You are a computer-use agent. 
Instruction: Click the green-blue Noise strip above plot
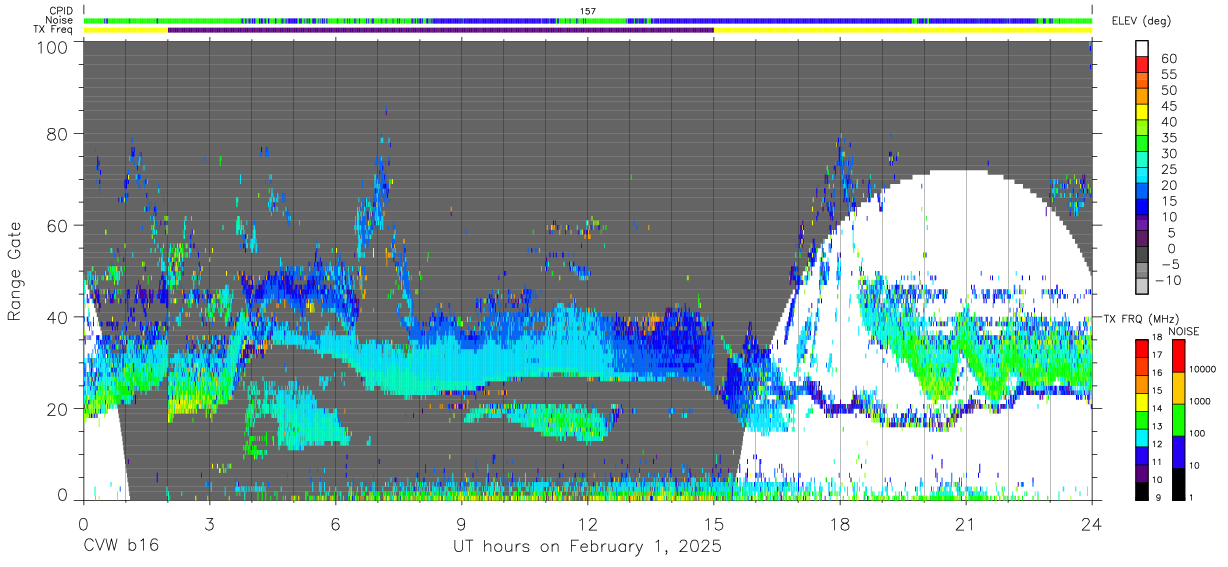click(x=588, y=20)
